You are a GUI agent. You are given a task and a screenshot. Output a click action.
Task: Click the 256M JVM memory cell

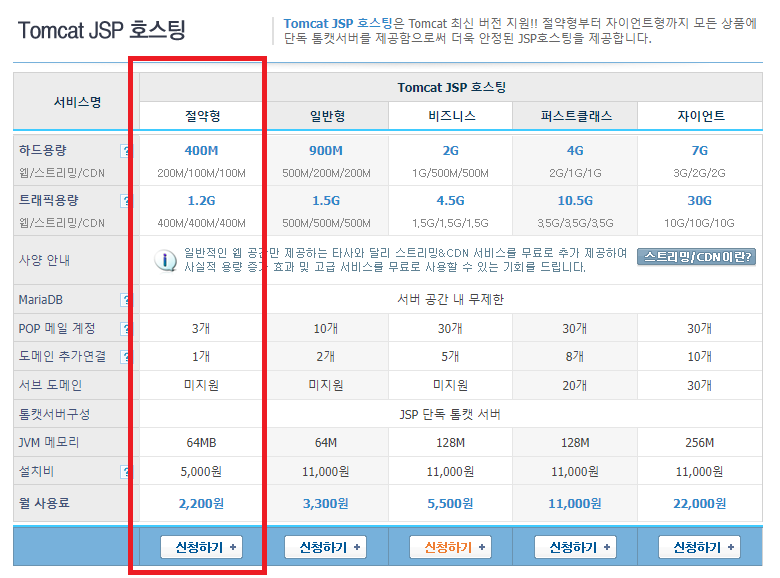click(x=699, y=443)
